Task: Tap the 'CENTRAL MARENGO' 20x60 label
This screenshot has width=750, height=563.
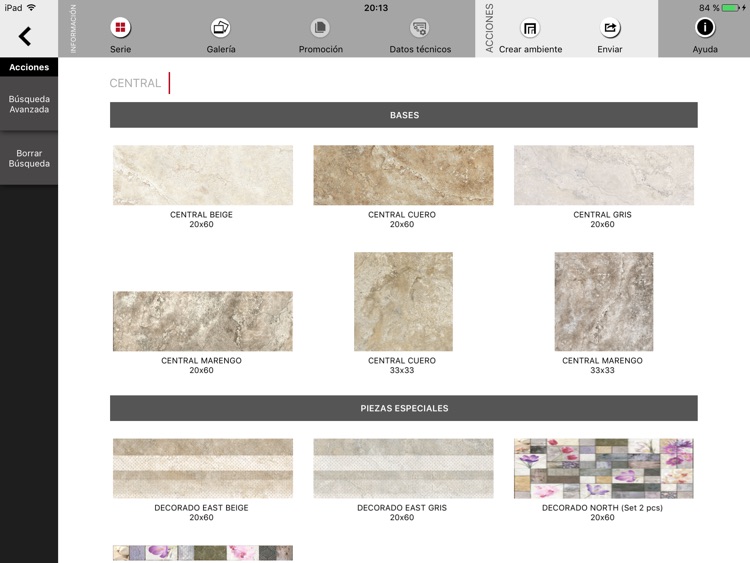Action: click(x=201, y=361)
